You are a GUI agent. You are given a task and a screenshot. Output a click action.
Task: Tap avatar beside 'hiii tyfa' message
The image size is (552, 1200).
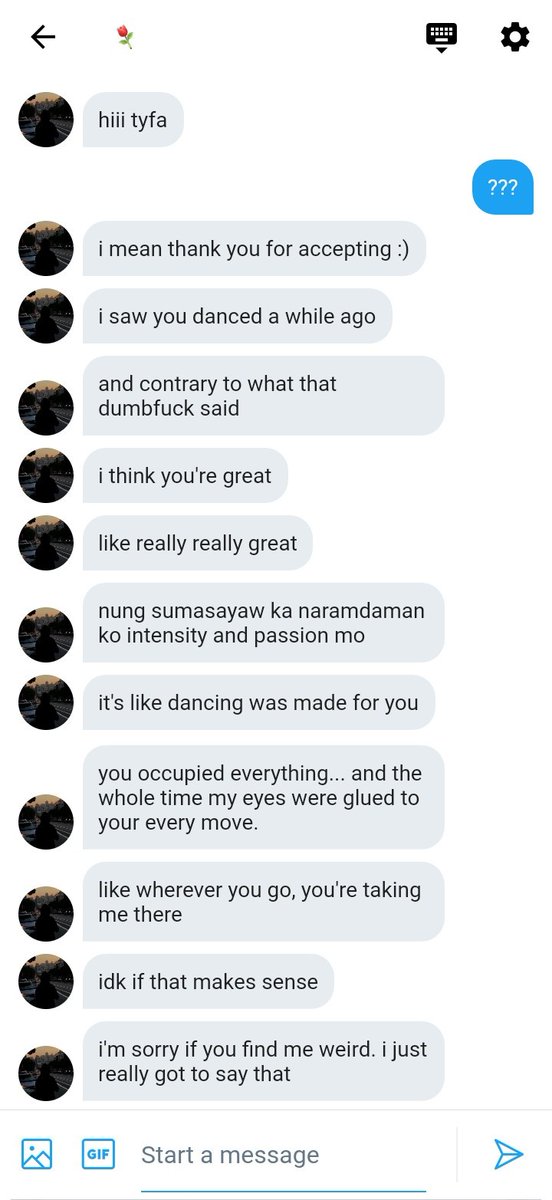[x=46, y=120]
